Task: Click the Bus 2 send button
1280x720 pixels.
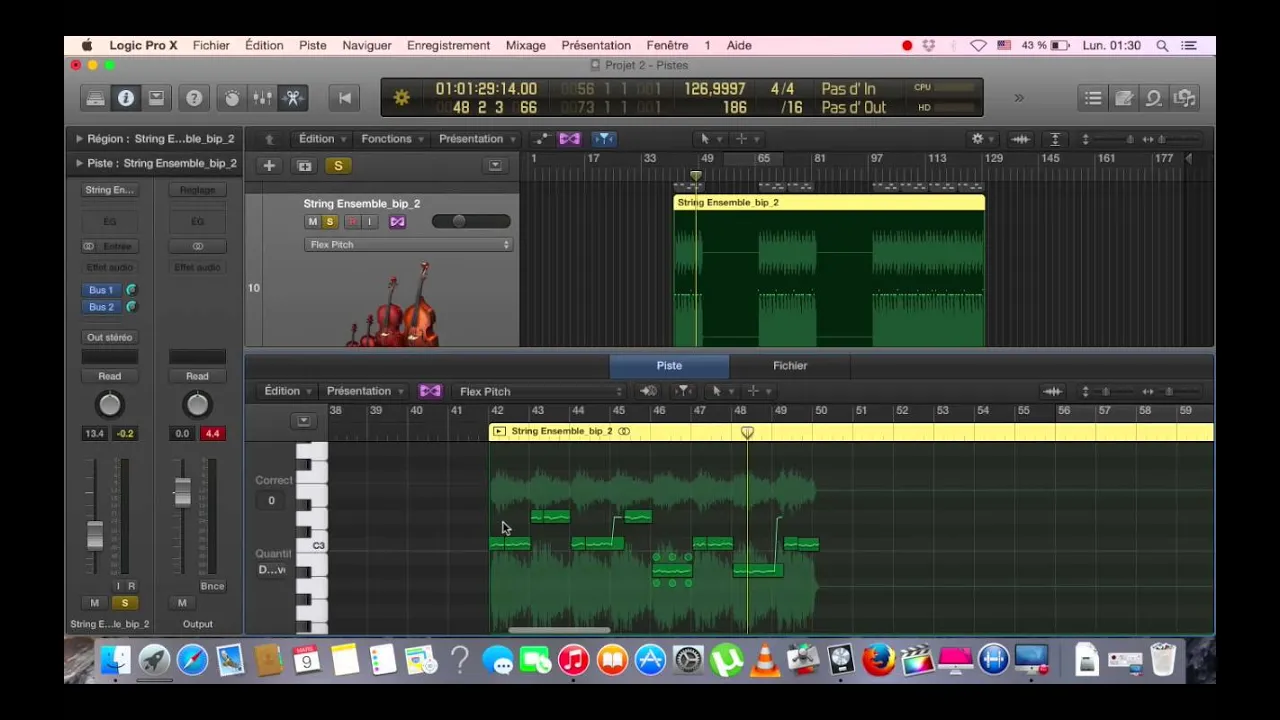Action: tap(101, 307)
